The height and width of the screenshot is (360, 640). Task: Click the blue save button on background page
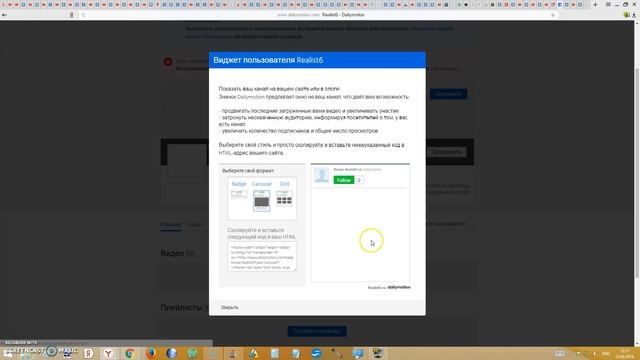click(x=449, y=94)
